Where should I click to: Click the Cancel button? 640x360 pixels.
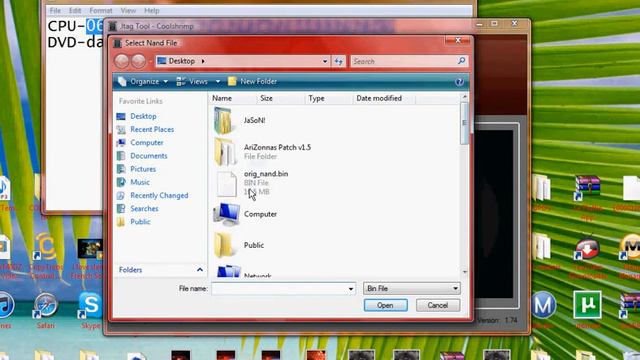438,305
